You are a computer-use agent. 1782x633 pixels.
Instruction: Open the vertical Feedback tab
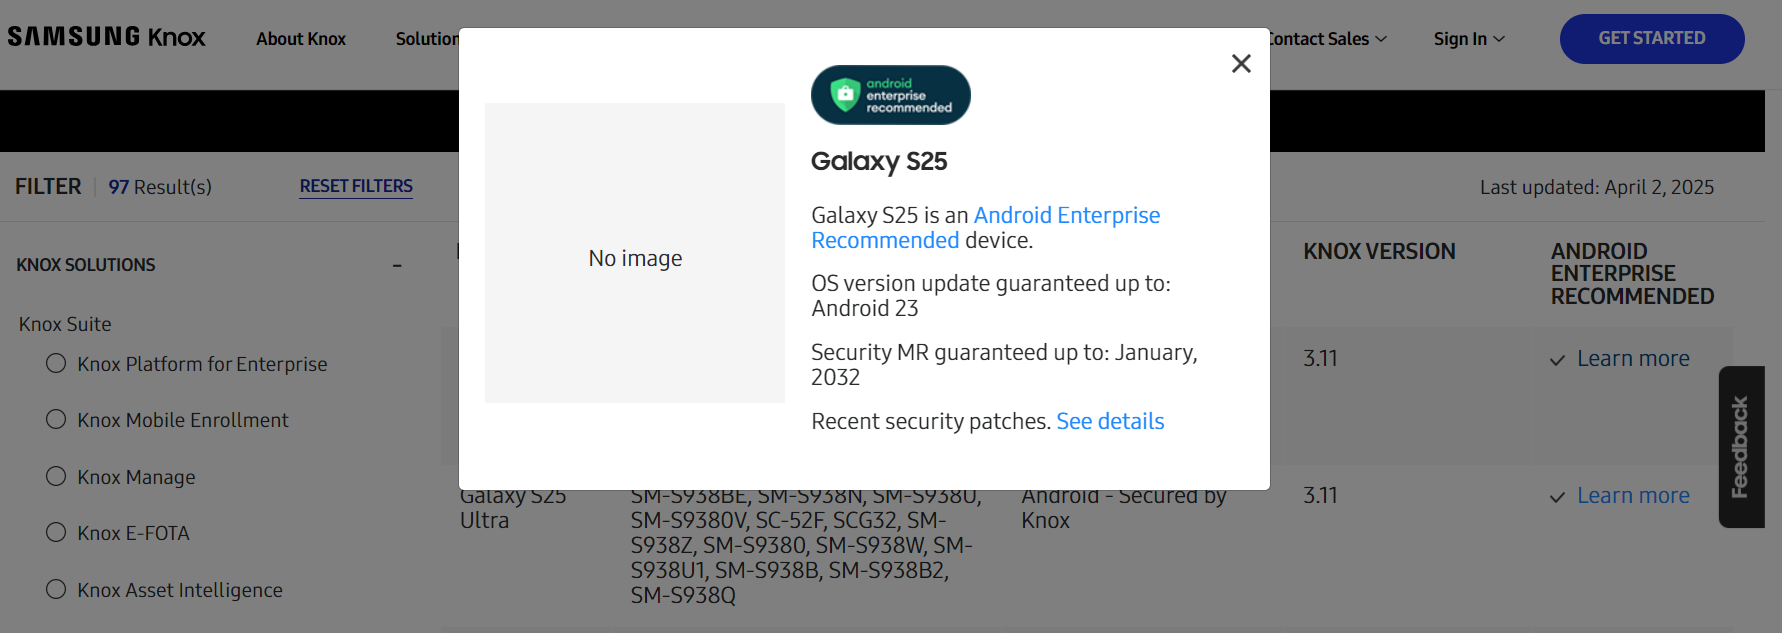(1741, 447)
